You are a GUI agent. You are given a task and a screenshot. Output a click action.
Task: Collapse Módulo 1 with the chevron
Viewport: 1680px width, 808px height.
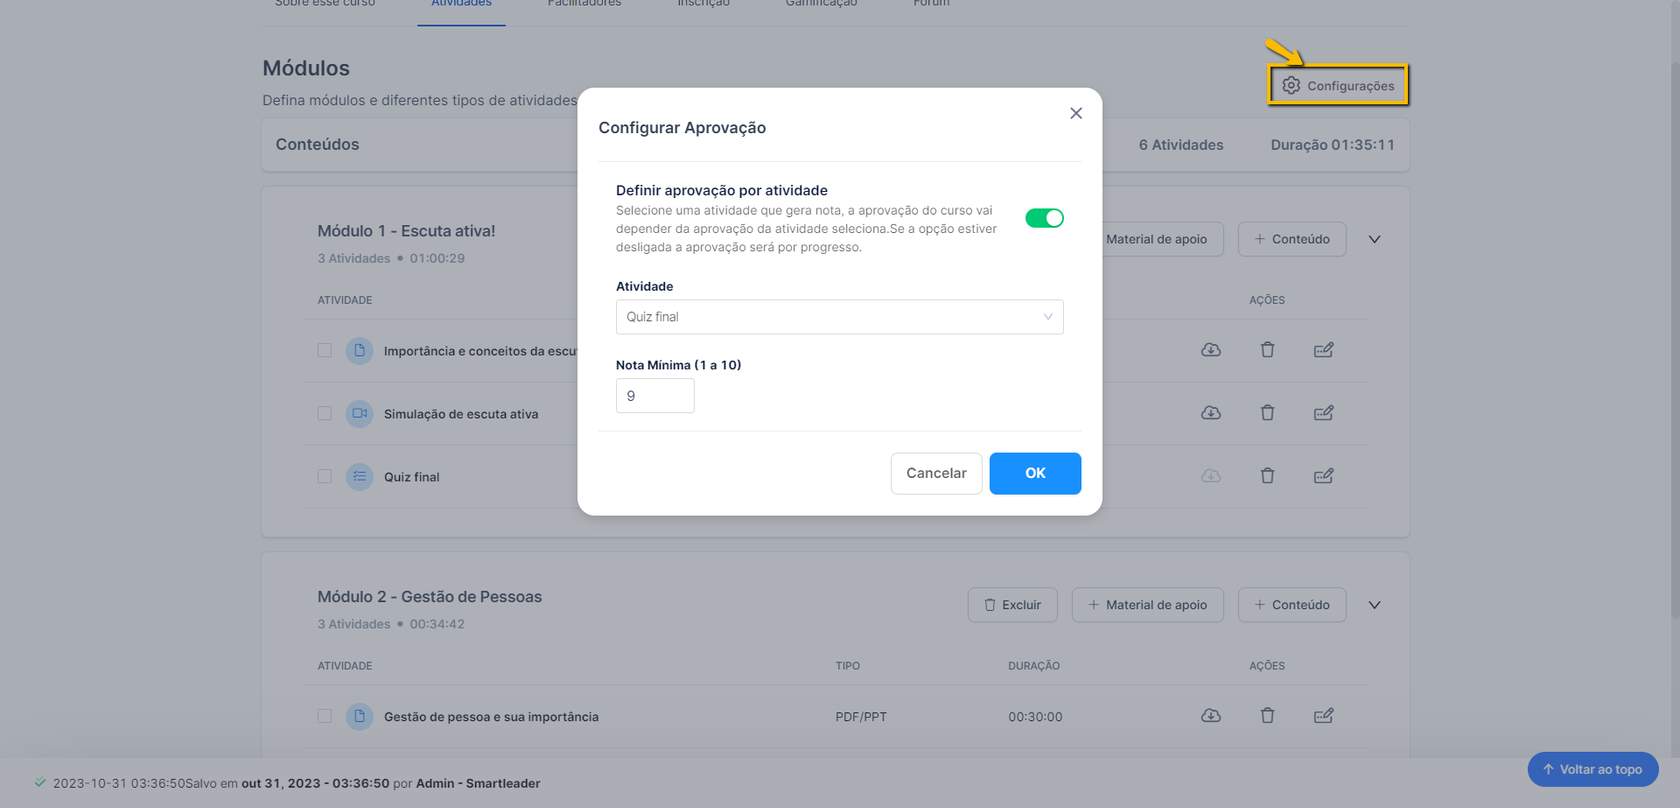pyautogui.click(x=1374, y=240)
